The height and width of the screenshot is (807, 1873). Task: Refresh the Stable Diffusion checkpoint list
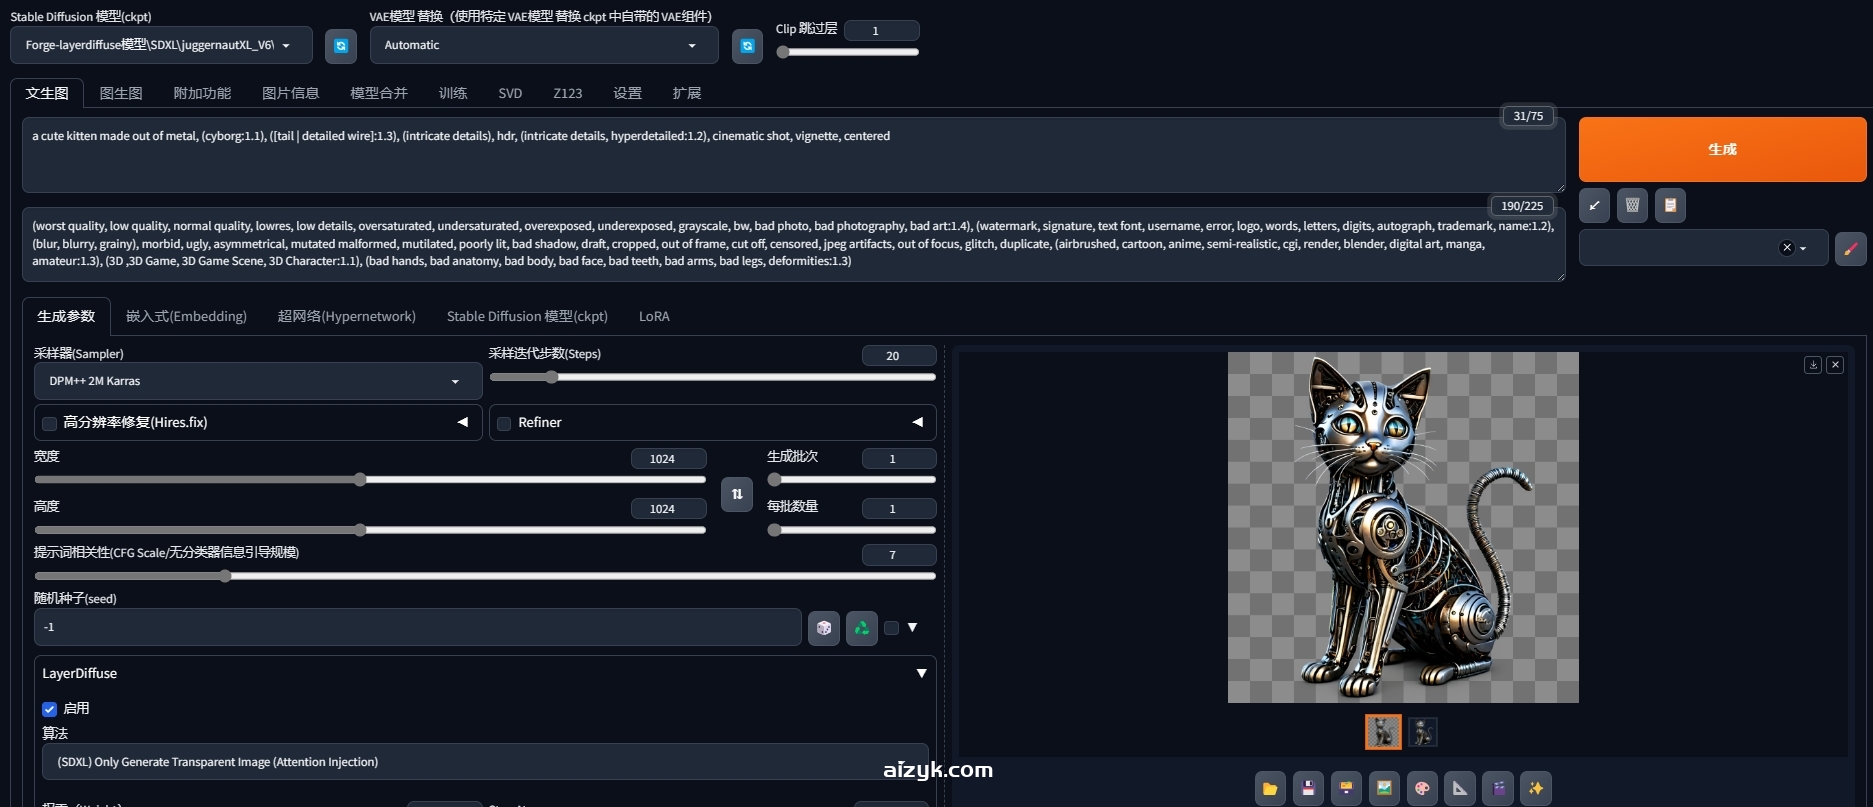(341, 46)
